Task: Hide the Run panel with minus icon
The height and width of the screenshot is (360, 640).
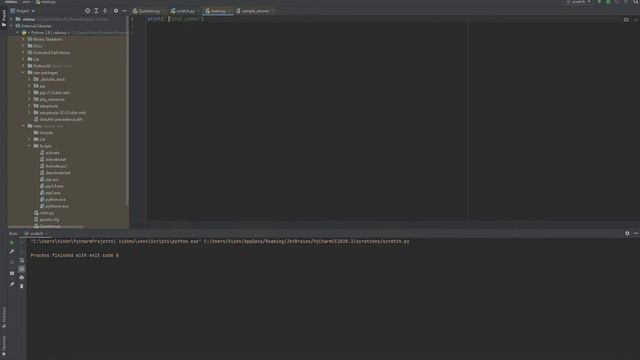Action: (x=636, y=233)
